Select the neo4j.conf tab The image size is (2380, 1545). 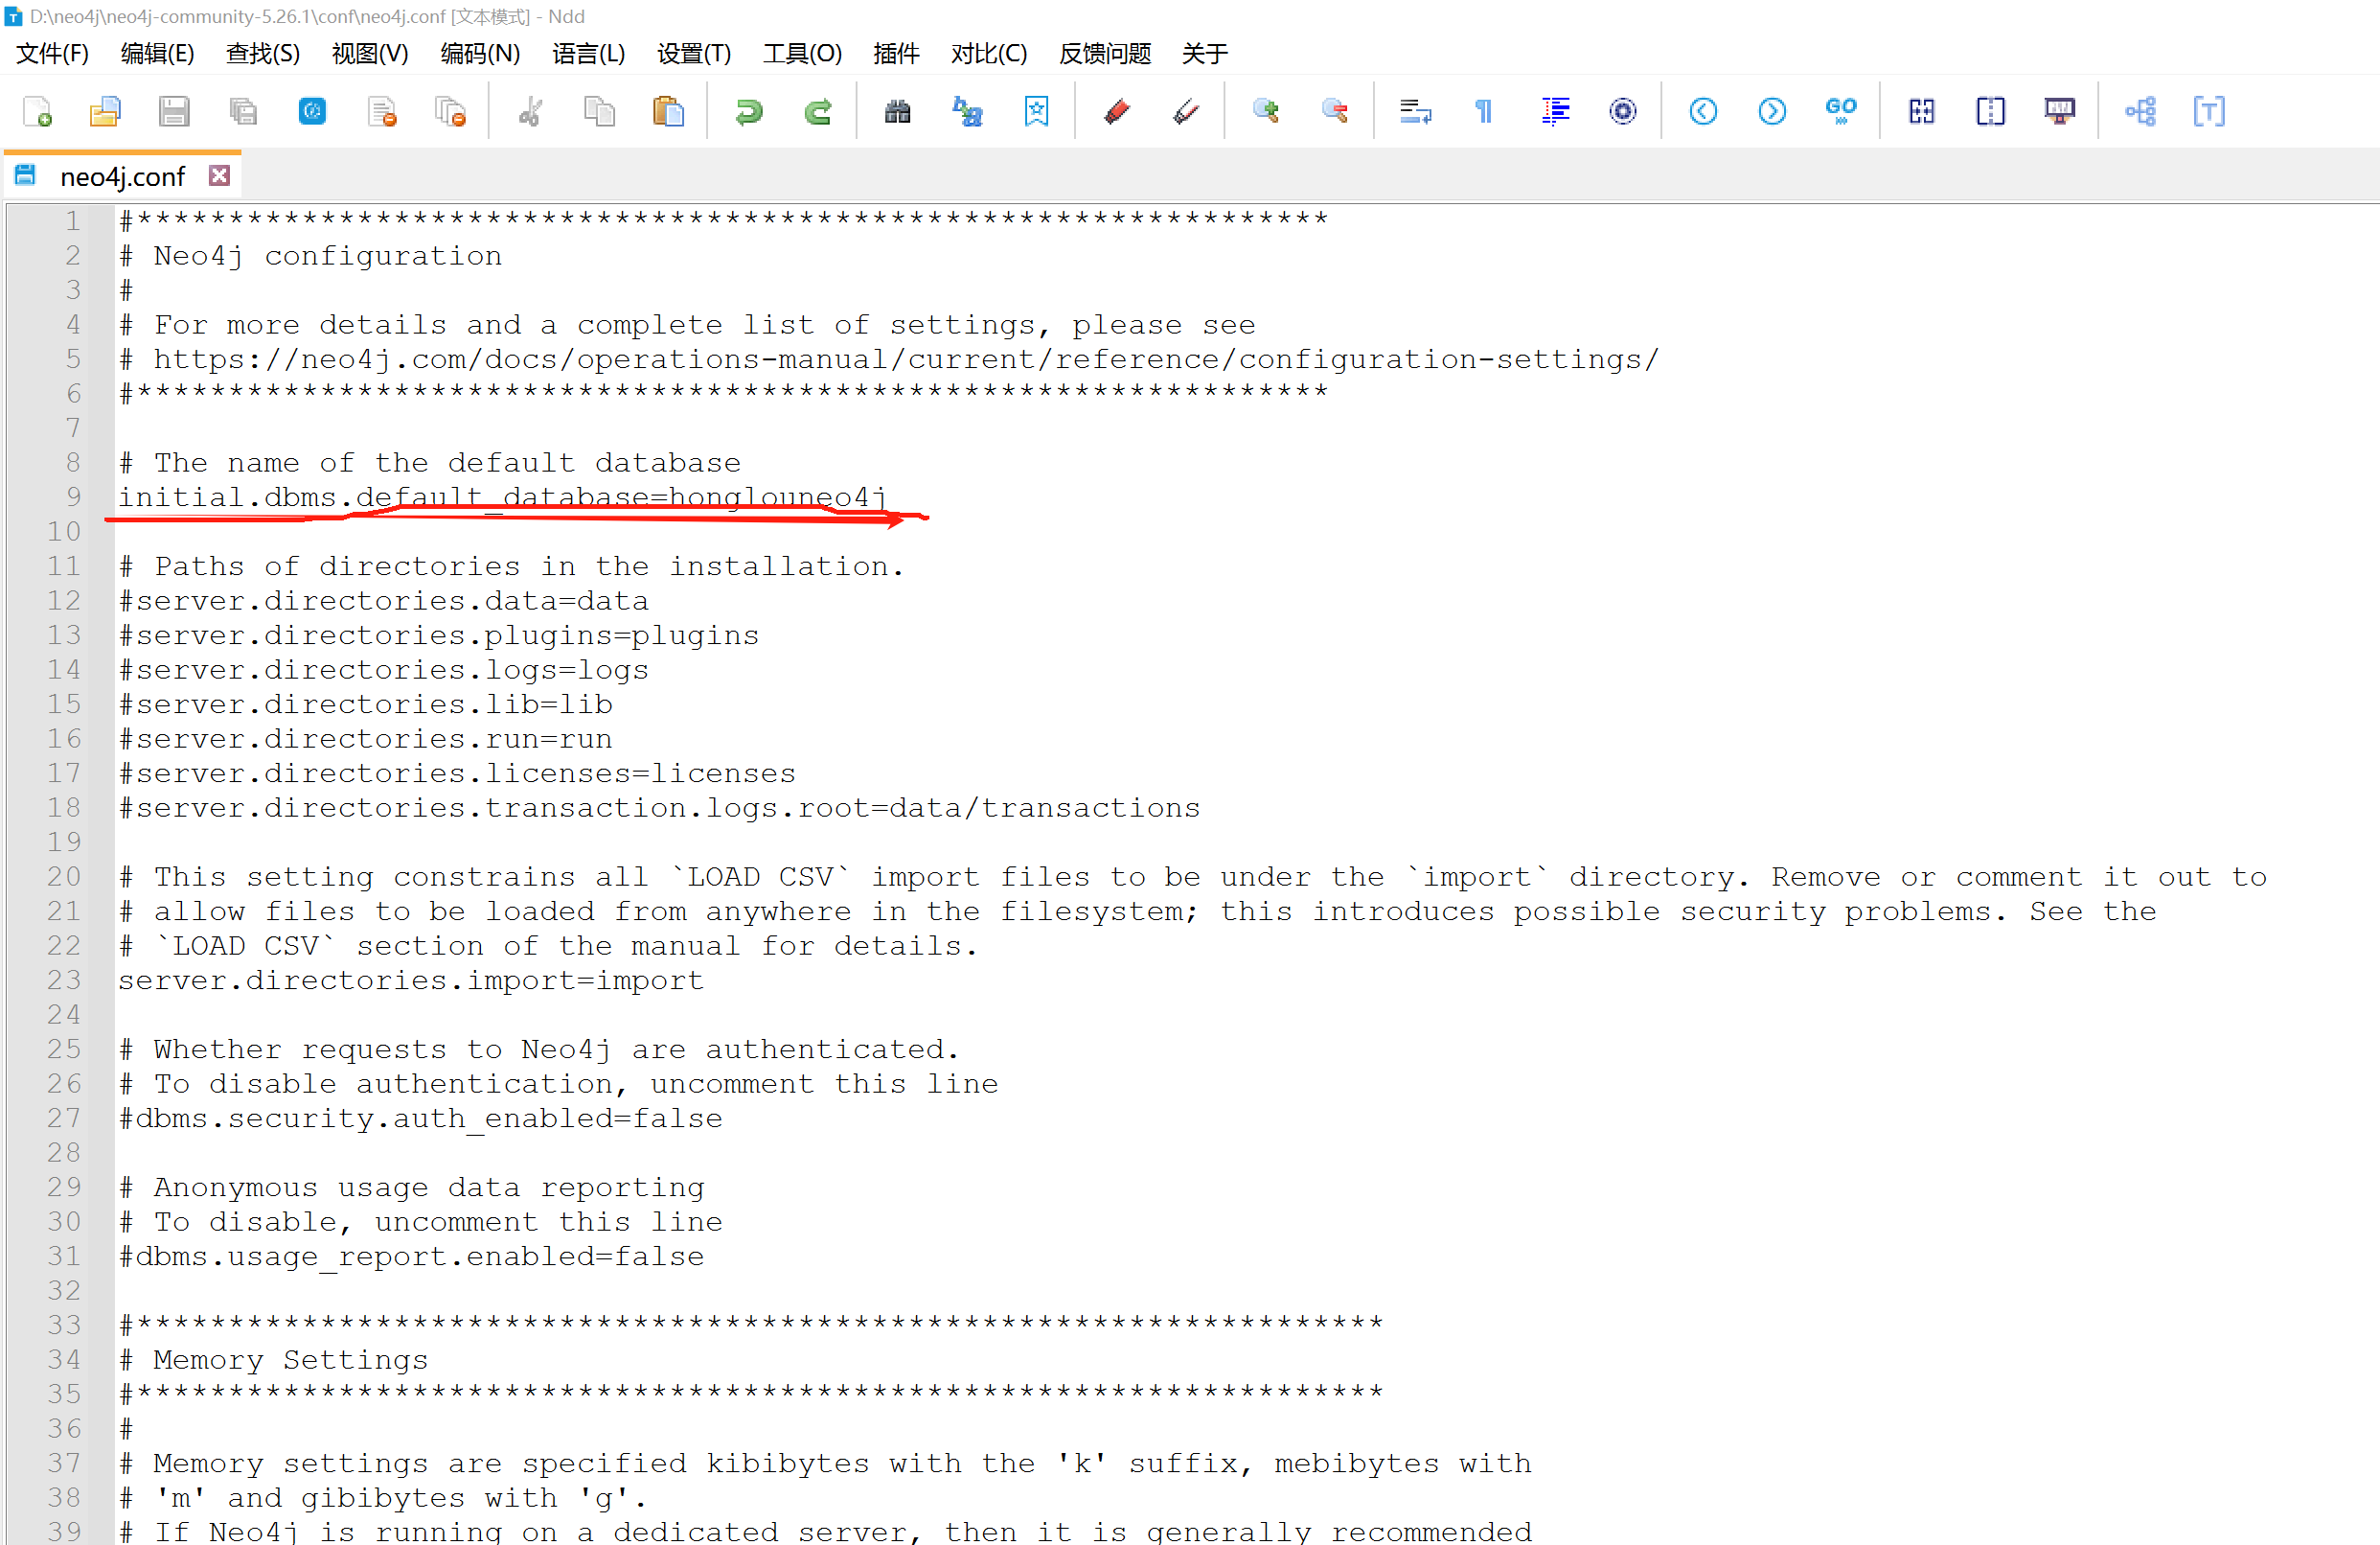(122, 177)
